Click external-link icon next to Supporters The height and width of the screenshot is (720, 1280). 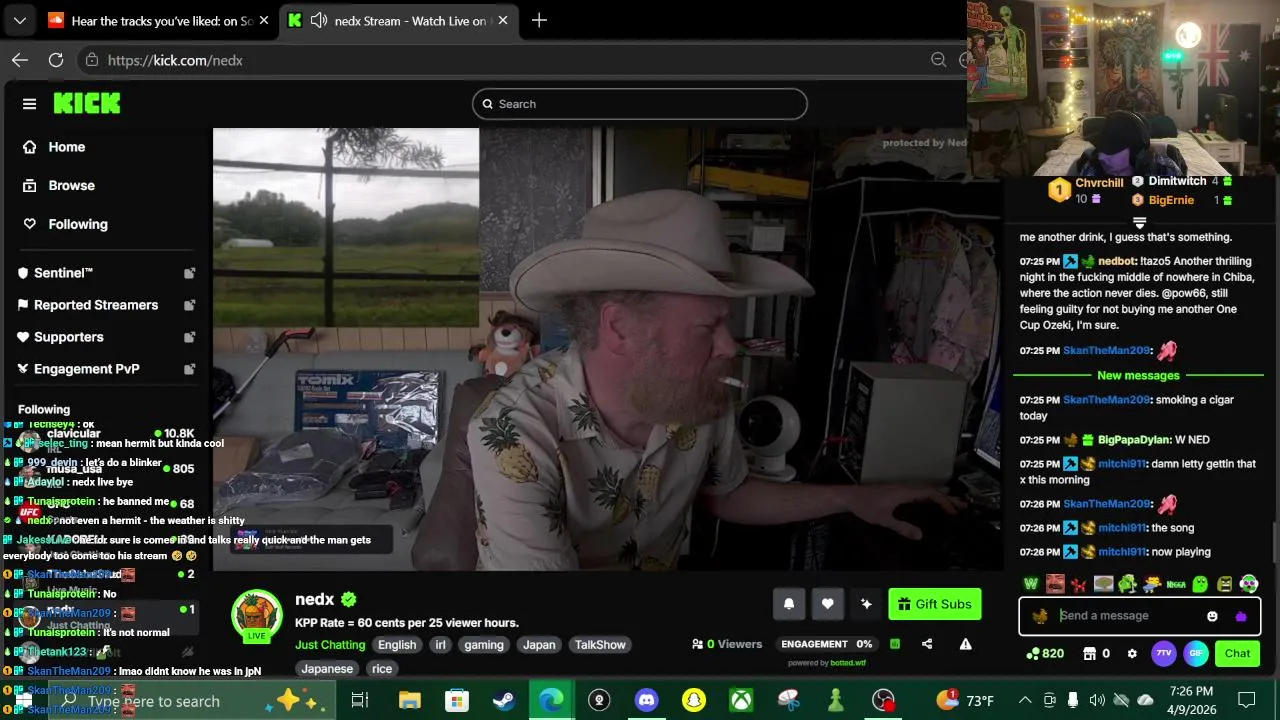(x=189, y=337)
